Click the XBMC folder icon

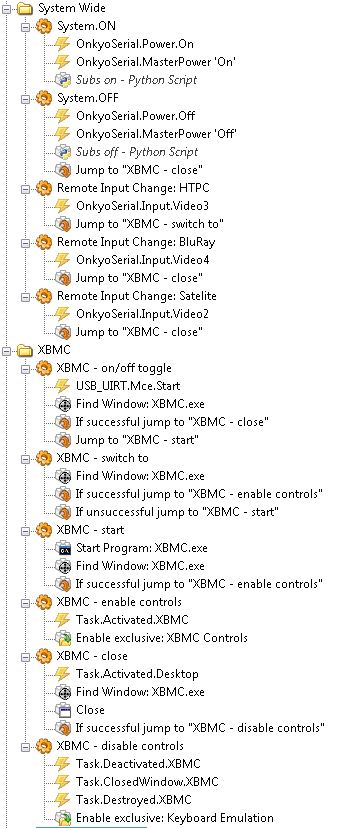tap(25, 350)
